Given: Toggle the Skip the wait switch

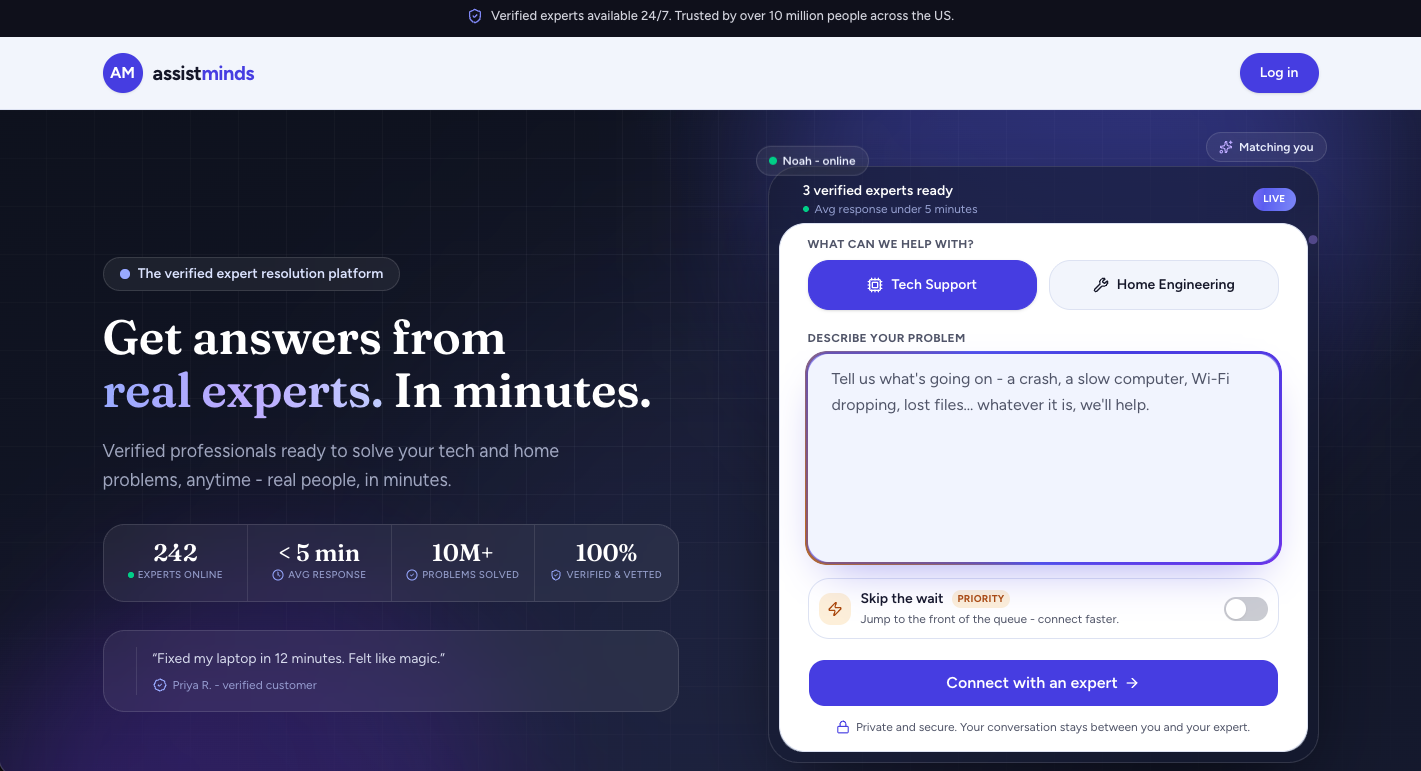Looking at the screenshot, I should (x=1246, y=609).
